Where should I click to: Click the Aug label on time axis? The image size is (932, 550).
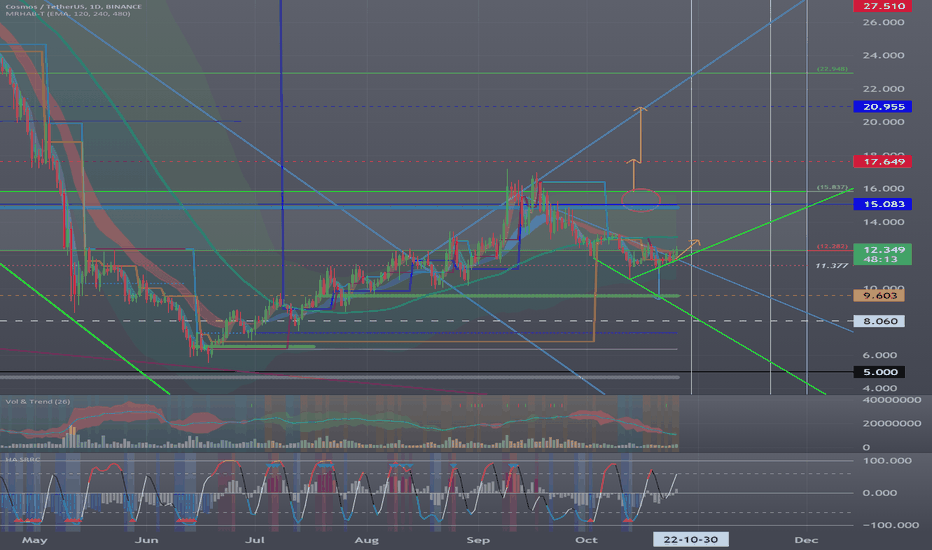366,540
